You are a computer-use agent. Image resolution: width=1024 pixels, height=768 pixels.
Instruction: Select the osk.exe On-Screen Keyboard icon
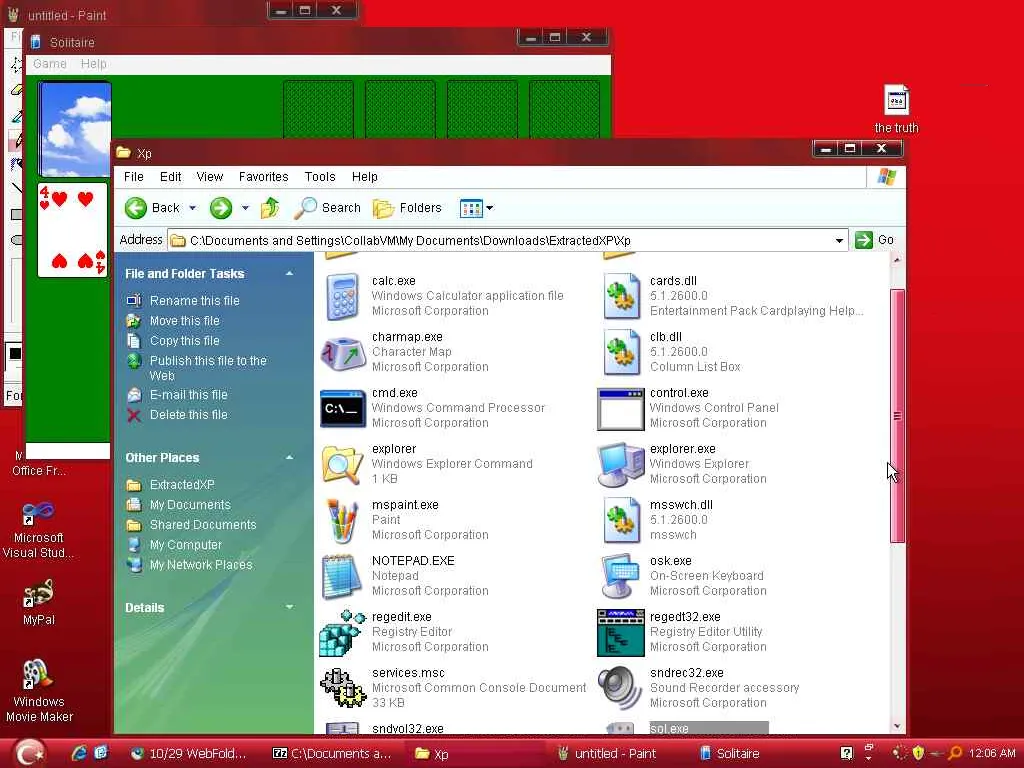coord(620,577)
